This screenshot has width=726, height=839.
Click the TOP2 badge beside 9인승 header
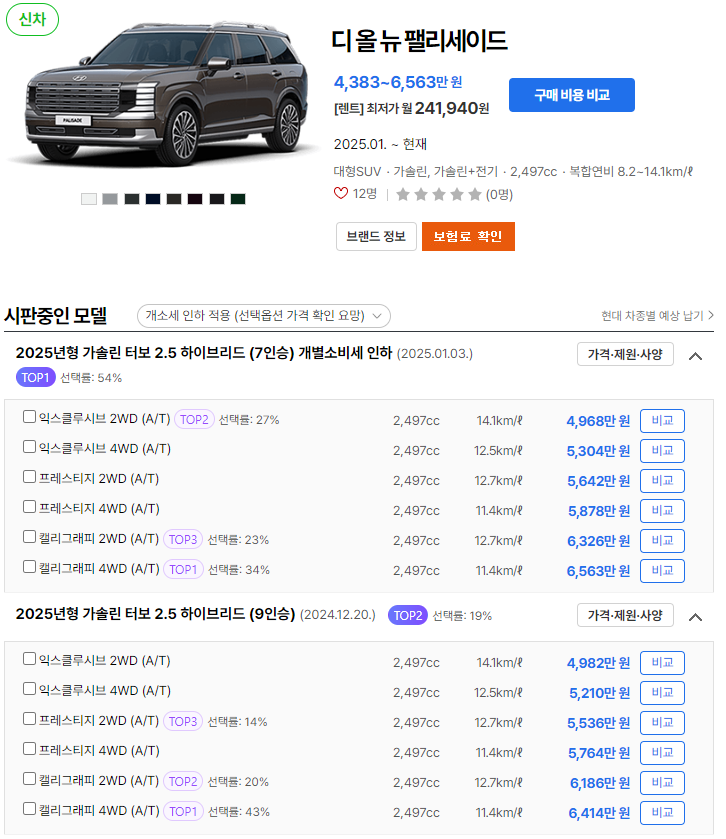click(408, 615)
